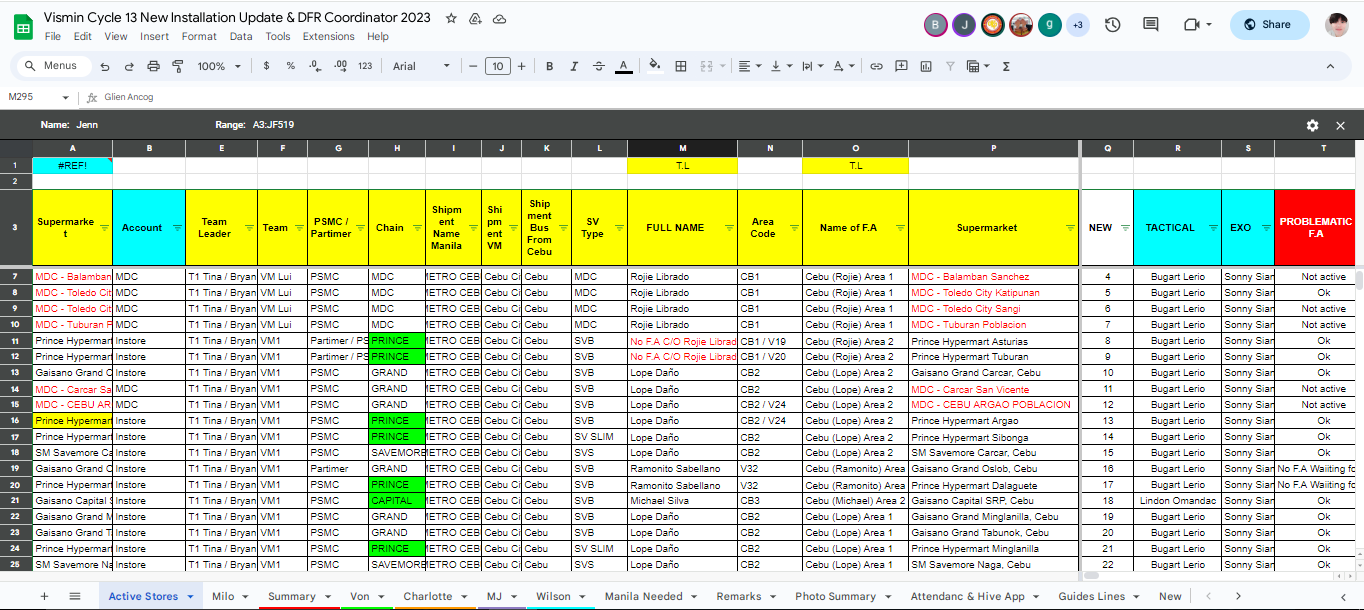Click the Name box showing M295
Viewport: 1364px width, 610px height.
38,97
